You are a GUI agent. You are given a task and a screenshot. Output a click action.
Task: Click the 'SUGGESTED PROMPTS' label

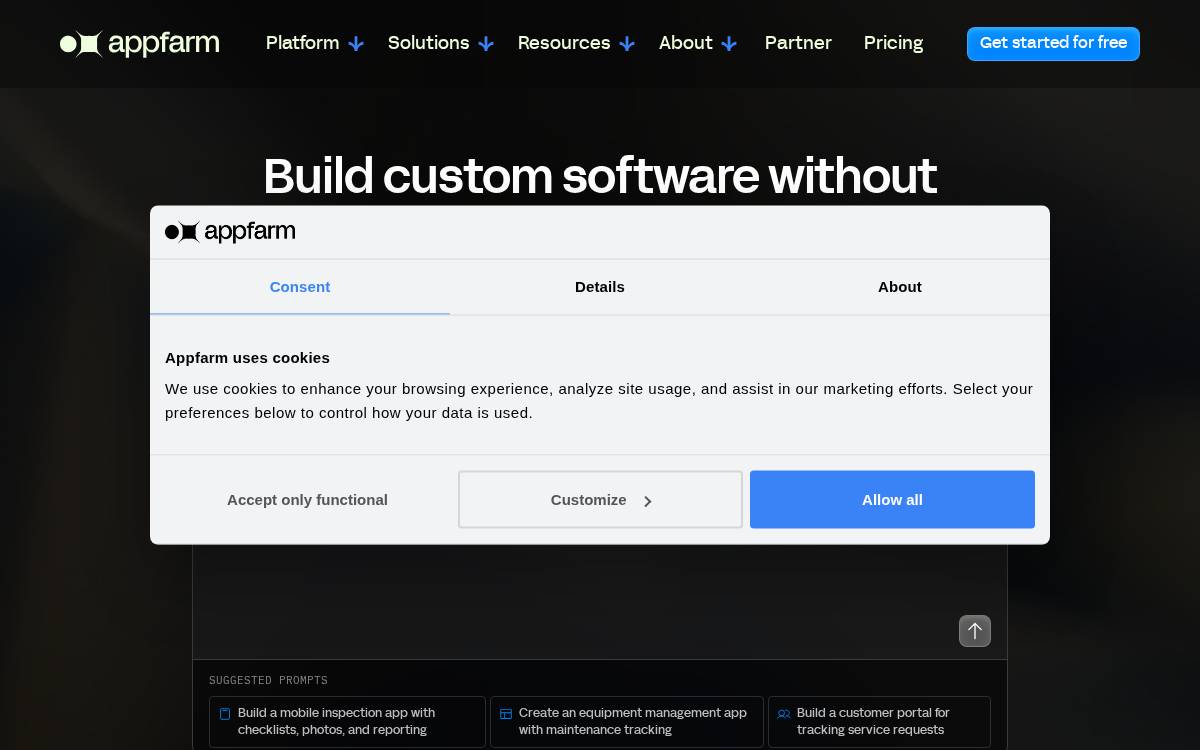(268, 680)
